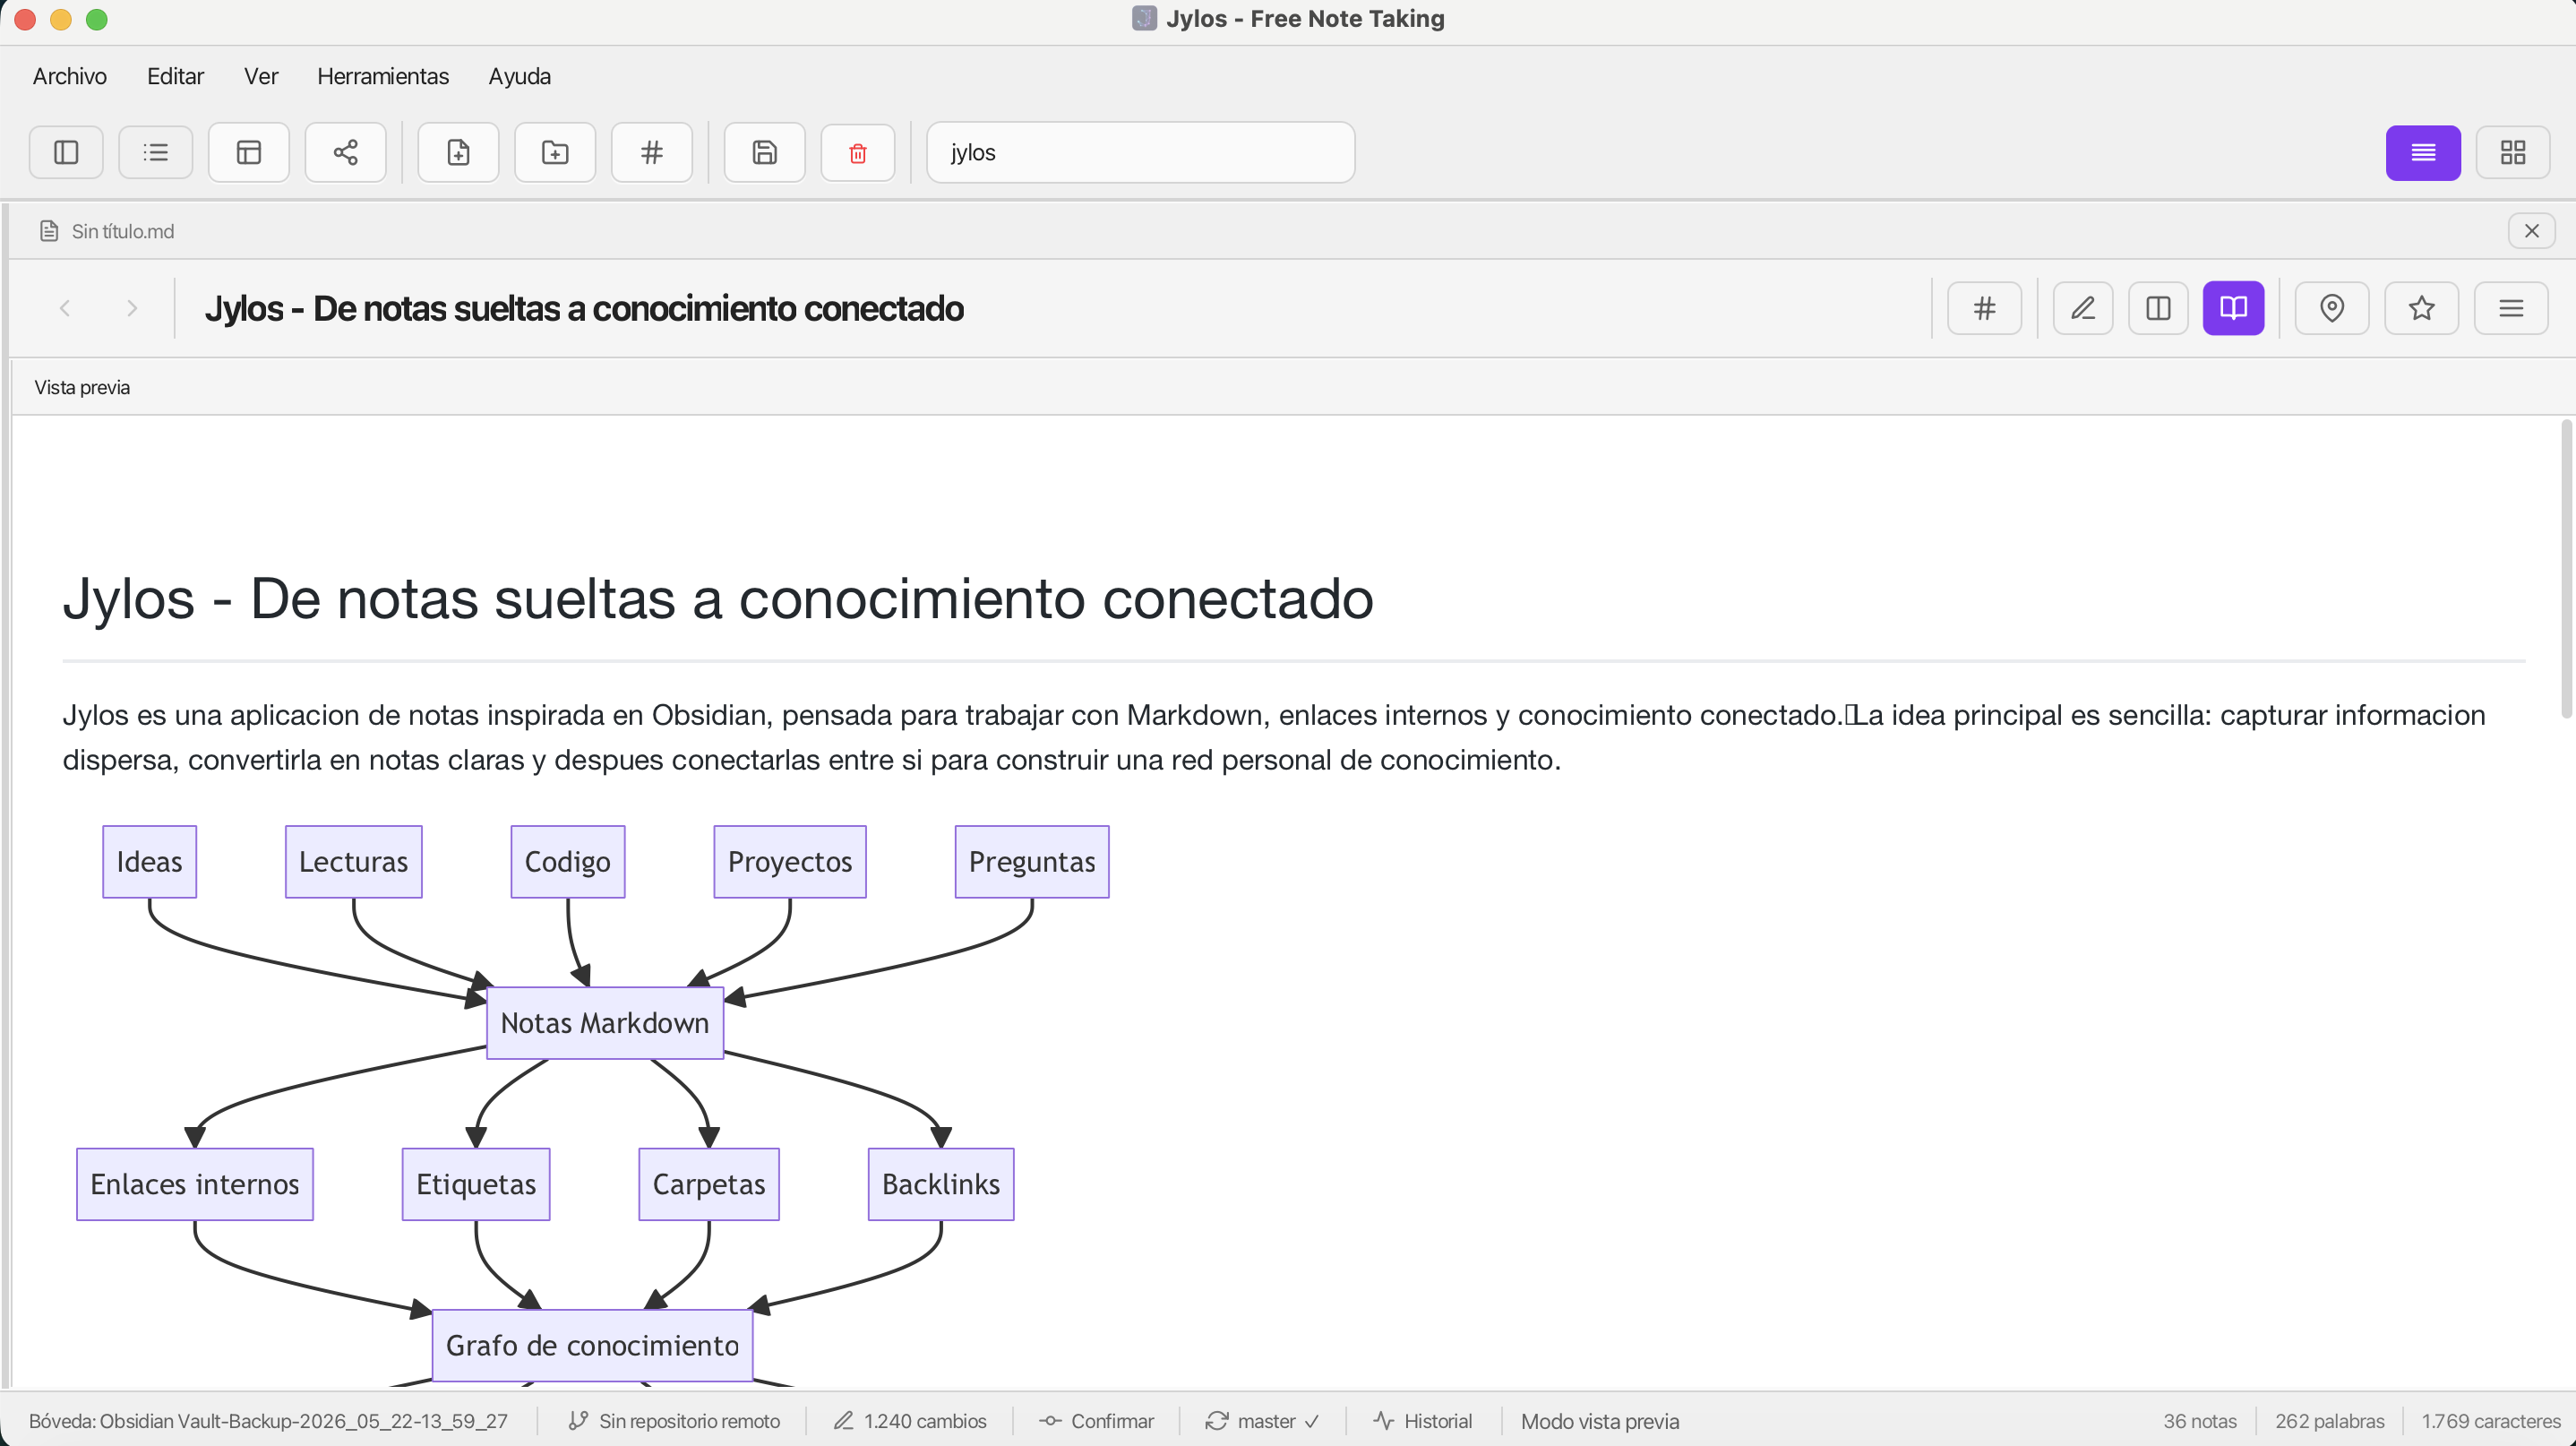Open the graph share icon
Screen dimensions: 2576x1446
pyautogui.click(x=346, y=152)
